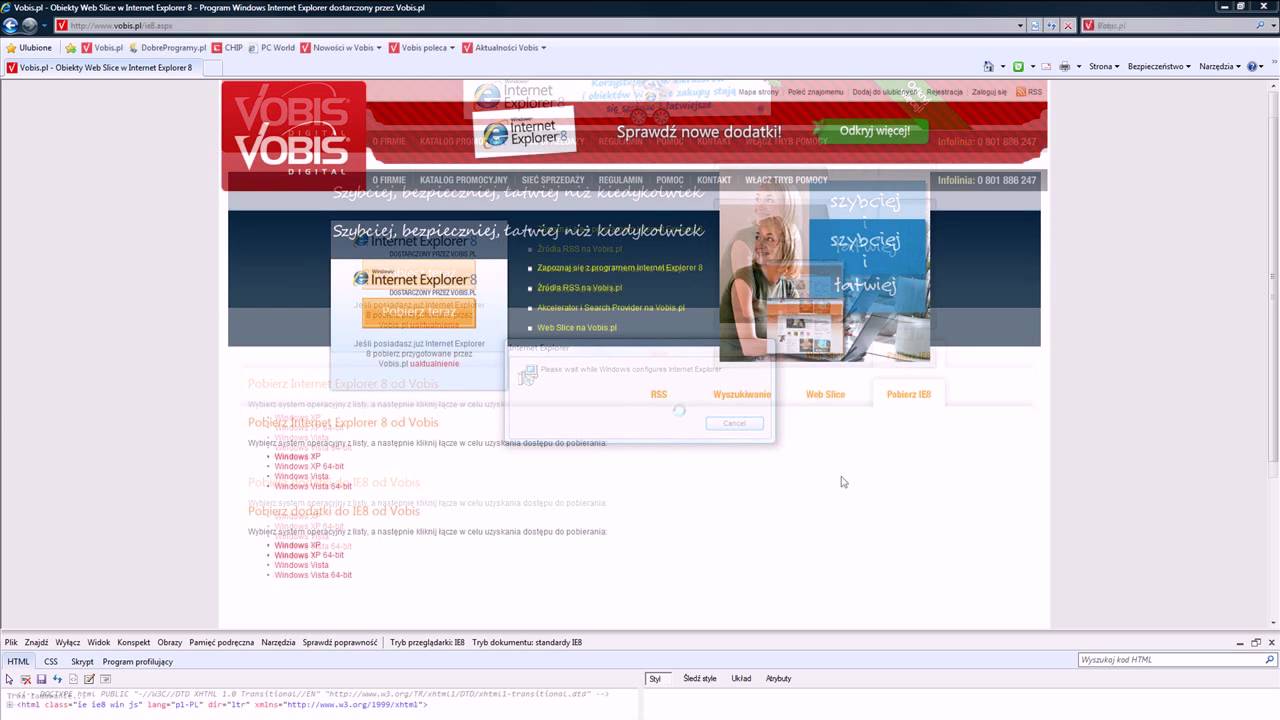This screenshot has width=1280, height=720.
Task: Open the Bezpieczeństwo safety menu
Action: point(1159,67)
